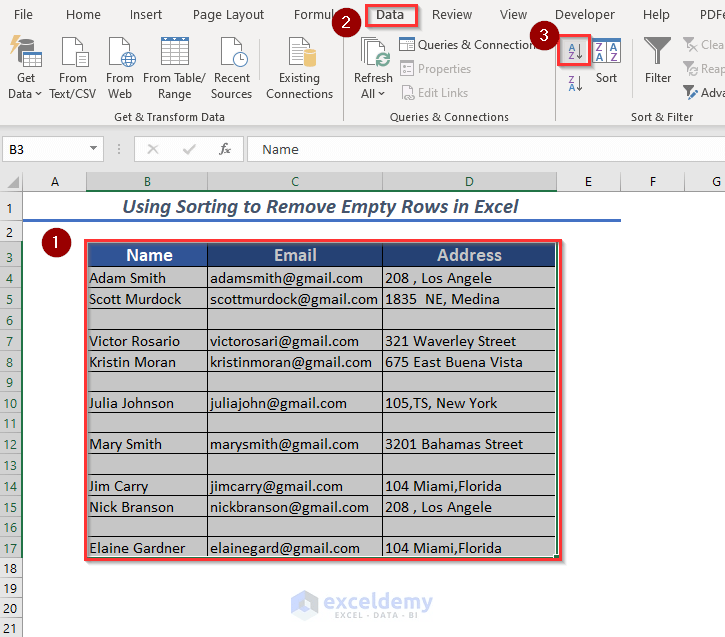Image resolution: width=725 pixels, height=637 pixels.
Task: Open Insert Function fx dialog
Action: (x=225, y=149)
